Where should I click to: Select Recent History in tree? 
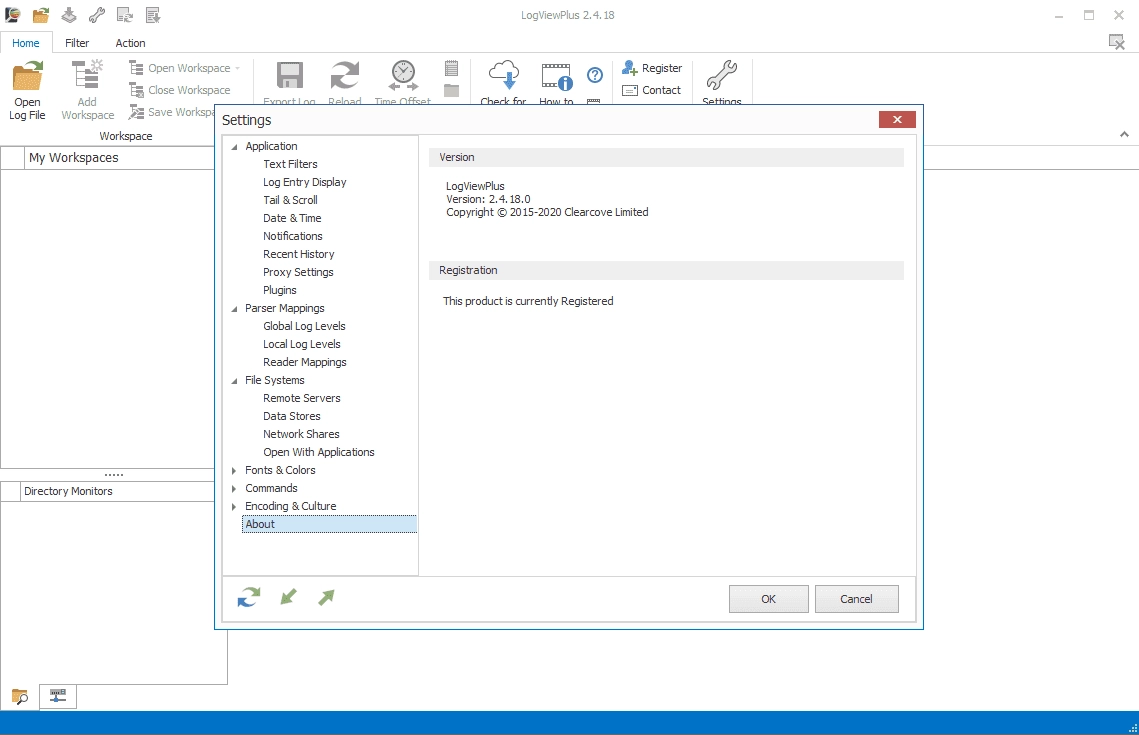pyautogui.click(x=299, y=254)
